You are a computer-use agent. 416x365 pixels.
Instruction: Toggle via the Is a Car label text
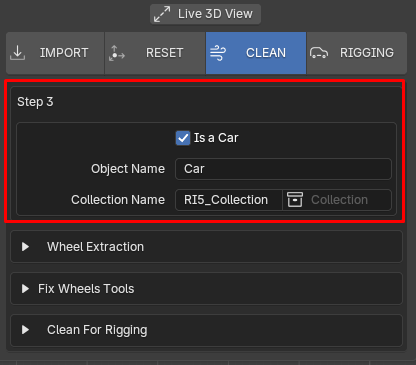tap(216, 138)
